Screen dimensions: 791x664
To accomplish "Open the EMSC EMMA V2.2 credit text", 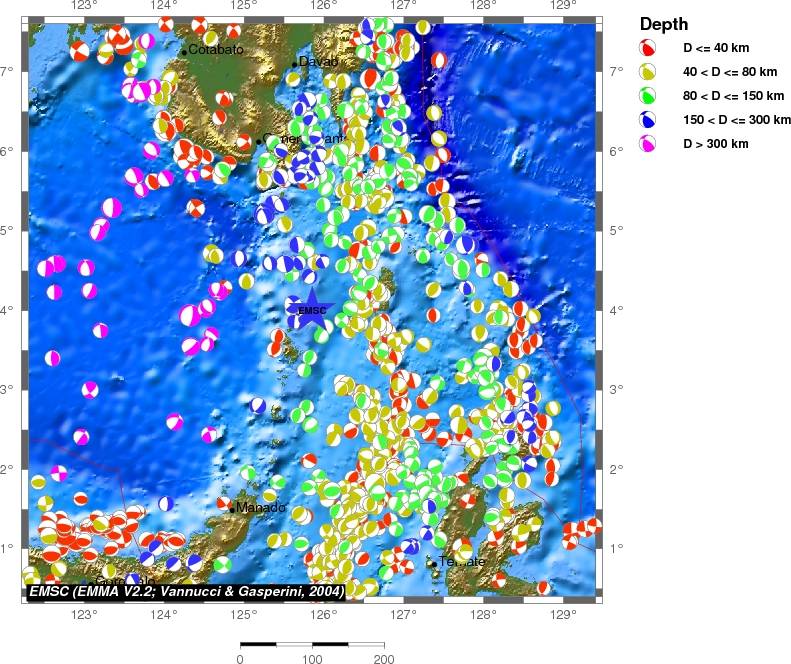I will 187,592.
